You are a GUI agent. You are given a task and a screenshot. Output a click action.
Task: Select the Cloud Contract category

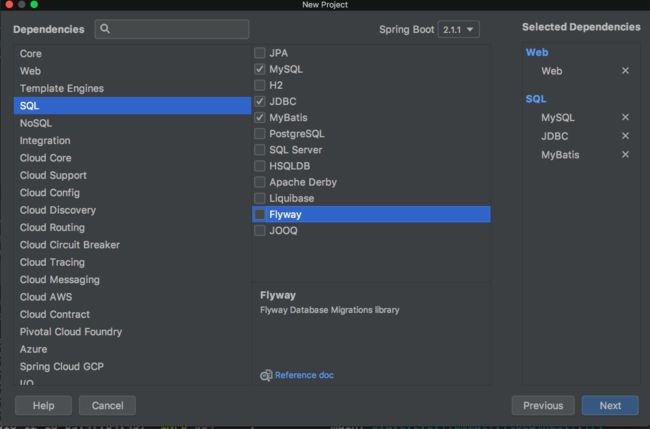pos(132,315)
